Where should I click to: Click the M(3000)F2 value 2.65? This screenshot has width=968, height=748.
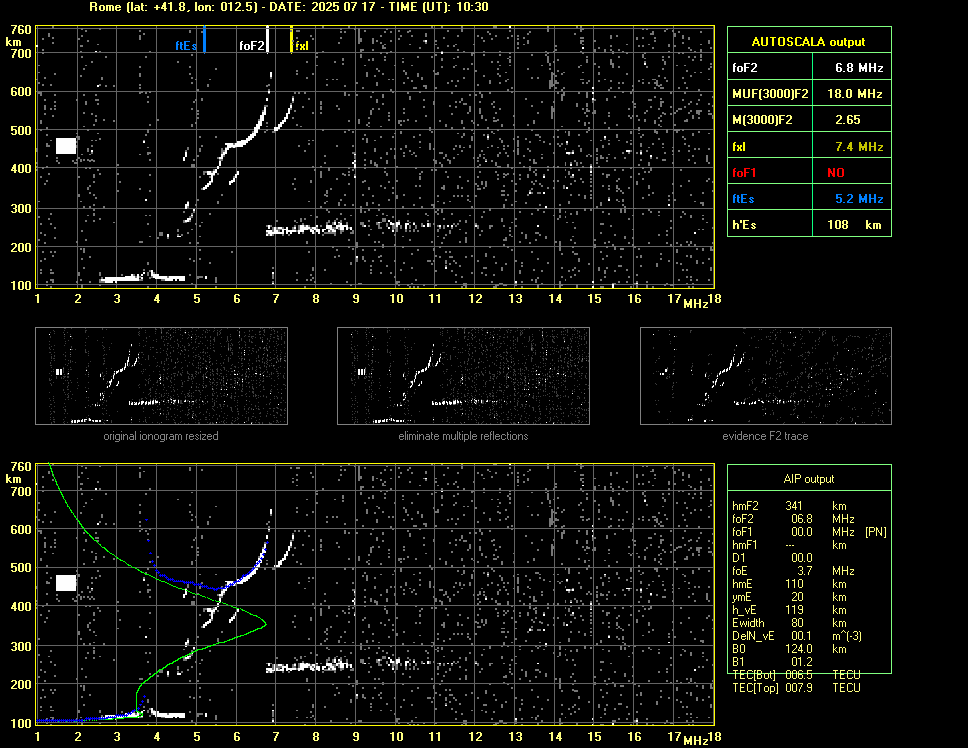(x=848, y=120)
